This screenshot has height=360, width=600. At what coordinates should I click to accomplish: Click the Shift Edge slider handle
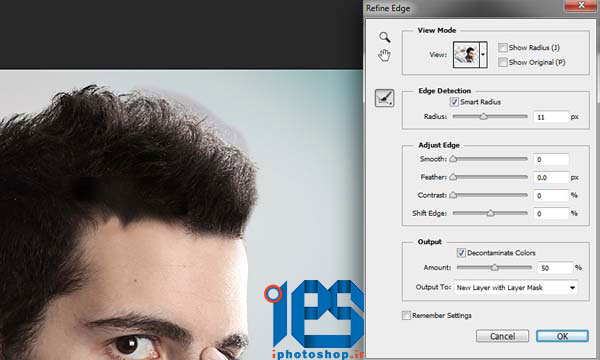pyautogui.click(x=491, y=213)
